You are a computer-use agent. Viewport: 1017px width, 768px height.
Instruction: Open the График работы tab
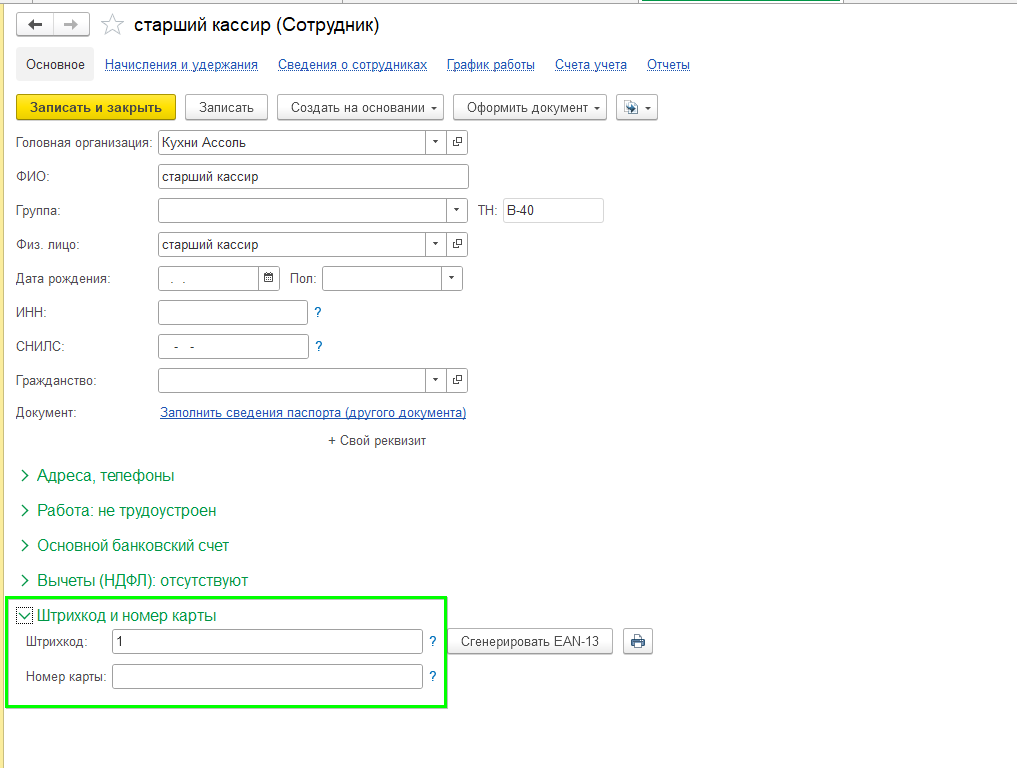pyautogui.click(x=490, y=65)
